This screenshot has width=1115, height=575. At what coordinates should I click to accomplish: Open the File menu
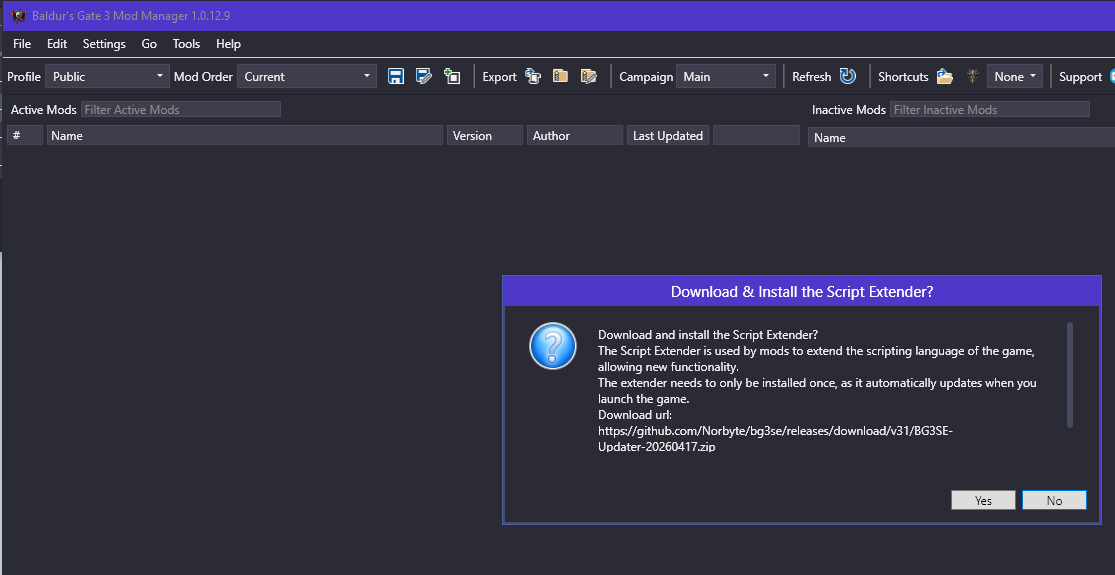pos(22,43)
